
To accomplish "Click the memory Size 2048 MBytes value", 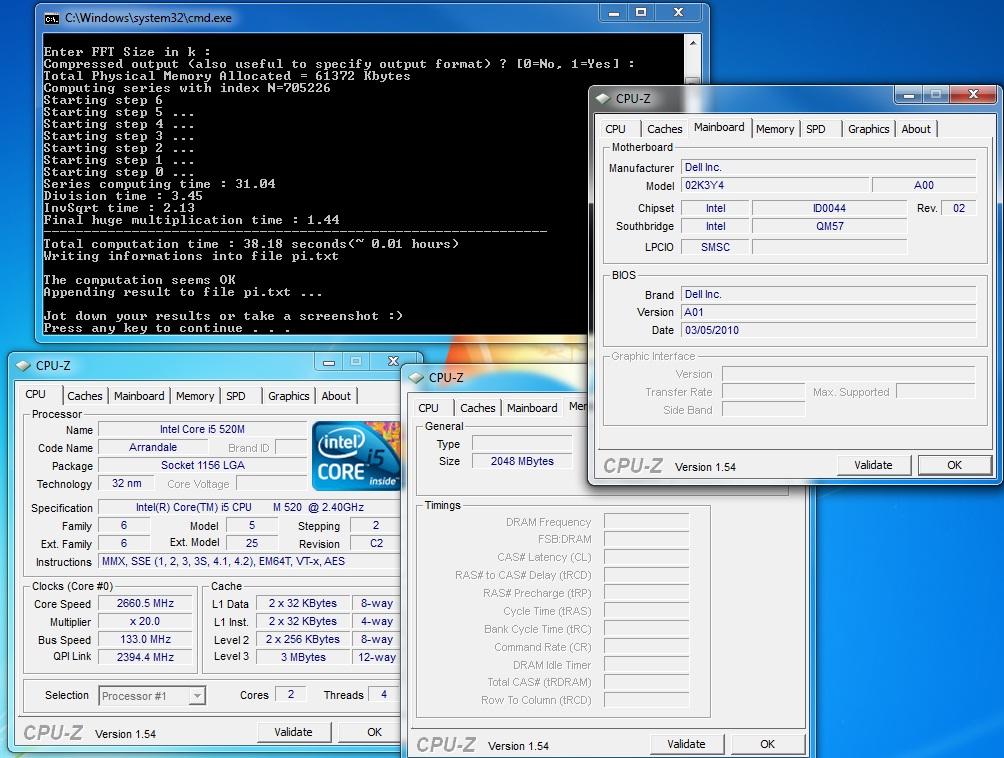I will pos(522,462).
